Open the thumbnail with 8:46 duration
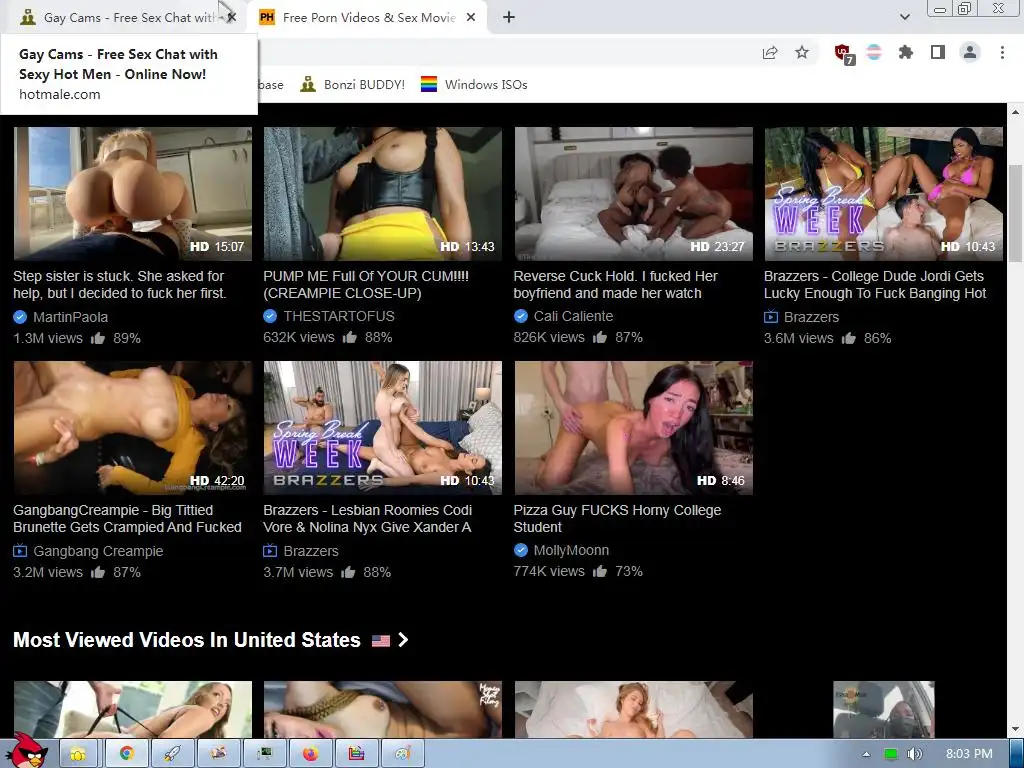Screen dimensions: 1024x768 (x=633, y=428)
